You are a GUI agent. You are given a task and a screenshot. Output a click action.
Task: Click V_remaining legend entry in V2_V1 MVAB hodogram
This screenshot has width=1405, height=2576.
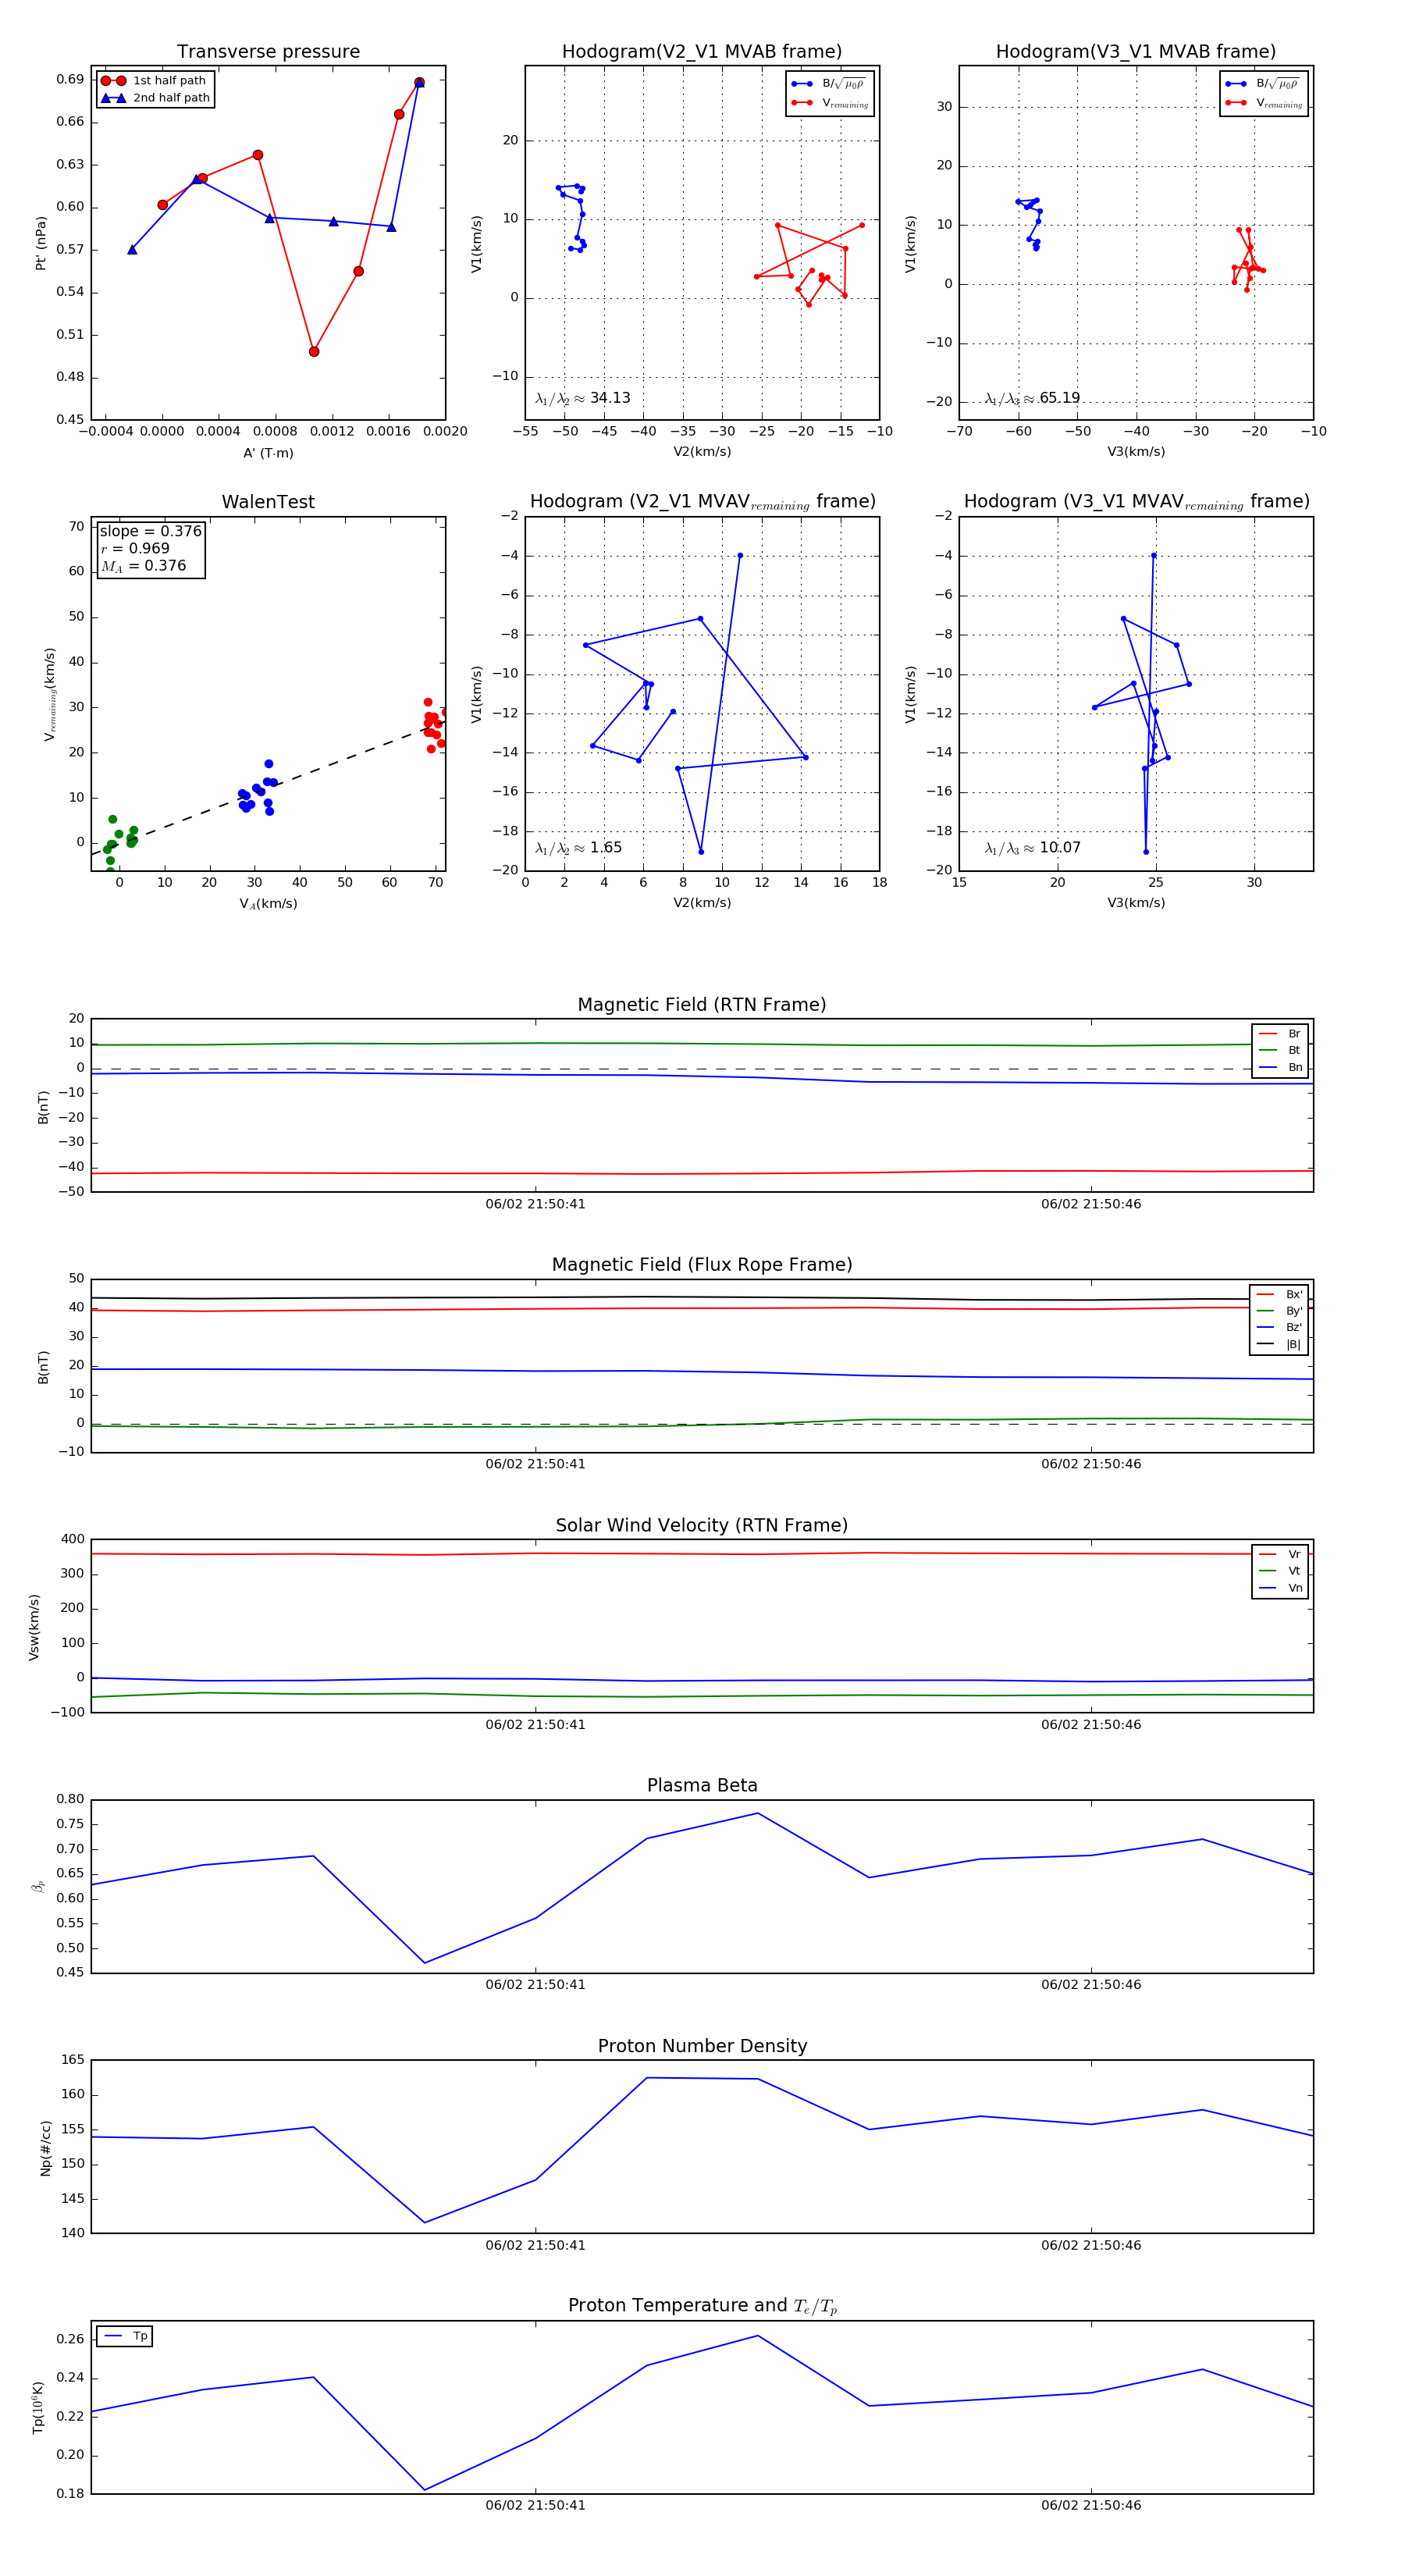830,103
